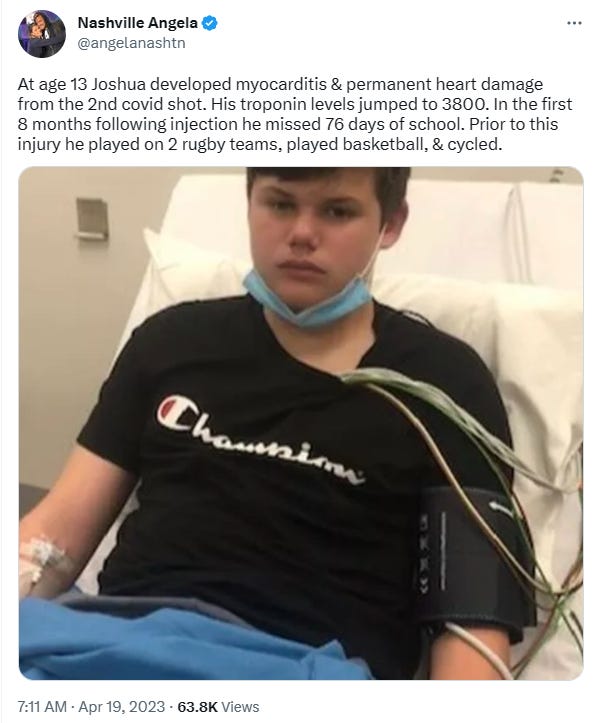Image resolution: width=600 pixels, height=723 pixels.
Task: Click the wall fixture in photo background
Action: click(92, 219)
